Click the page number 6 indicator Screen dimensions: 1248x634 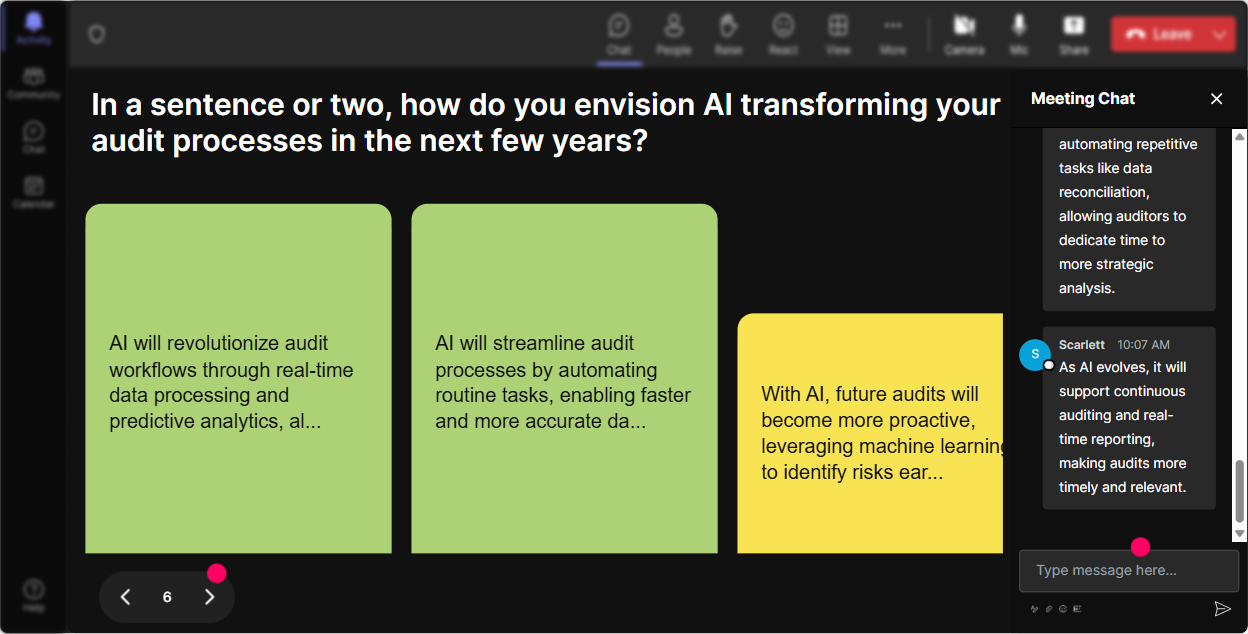(167, 597)
